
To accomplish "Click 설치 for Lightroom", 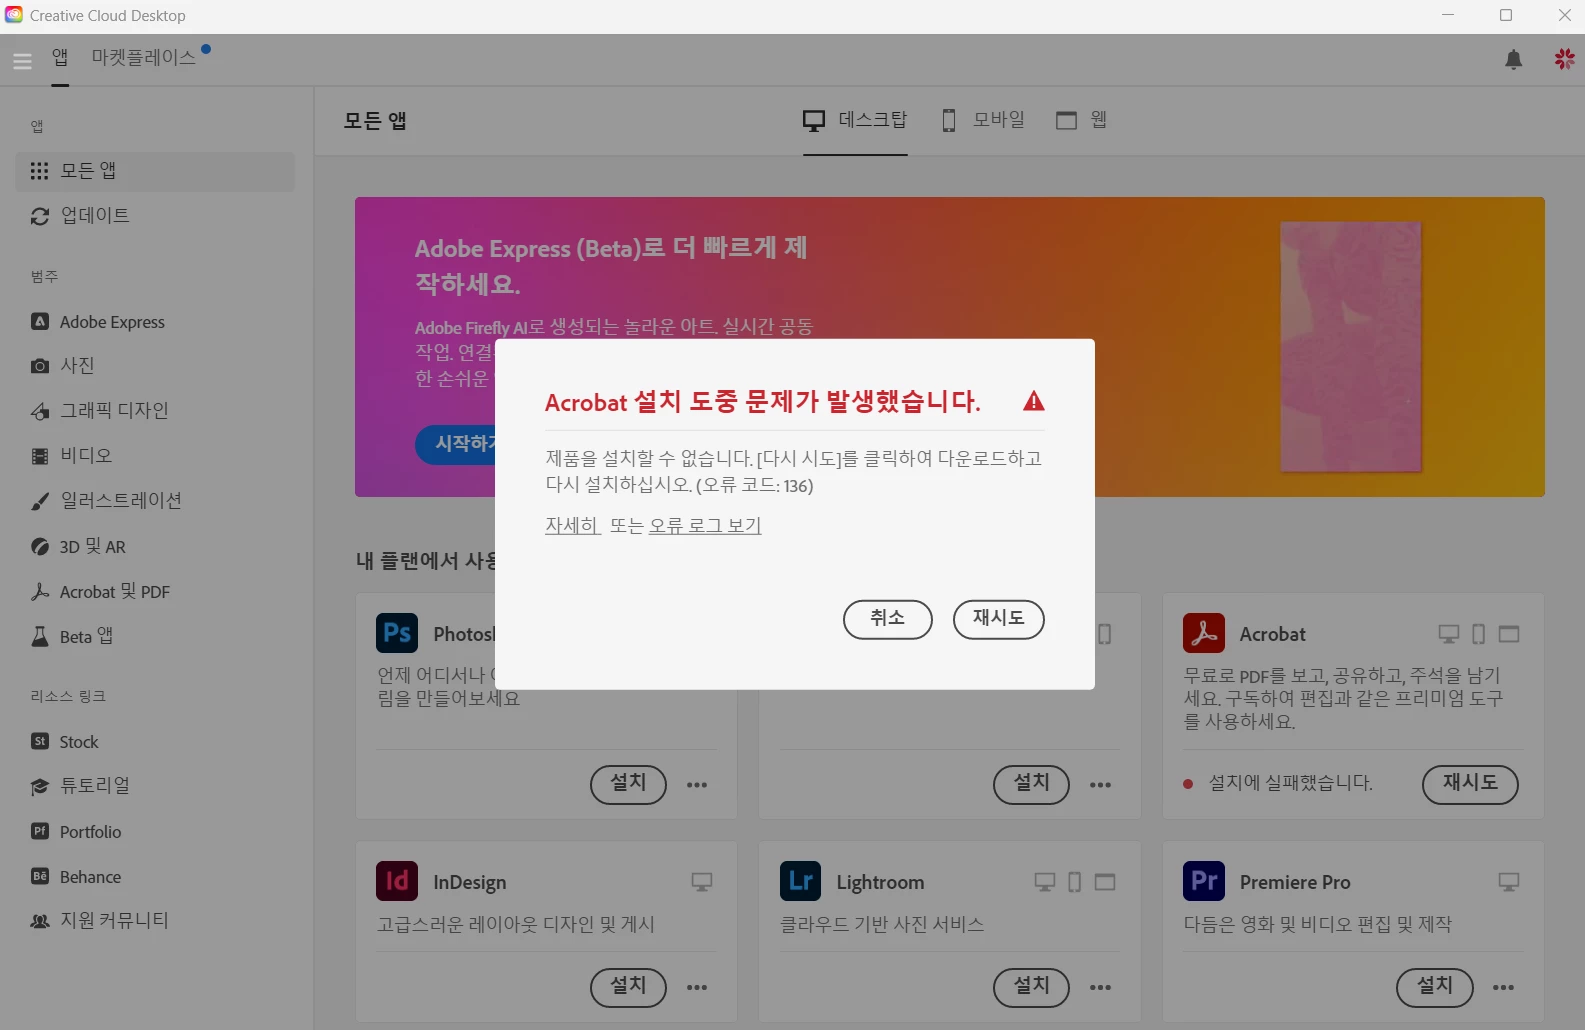I will pos(1031,987).
